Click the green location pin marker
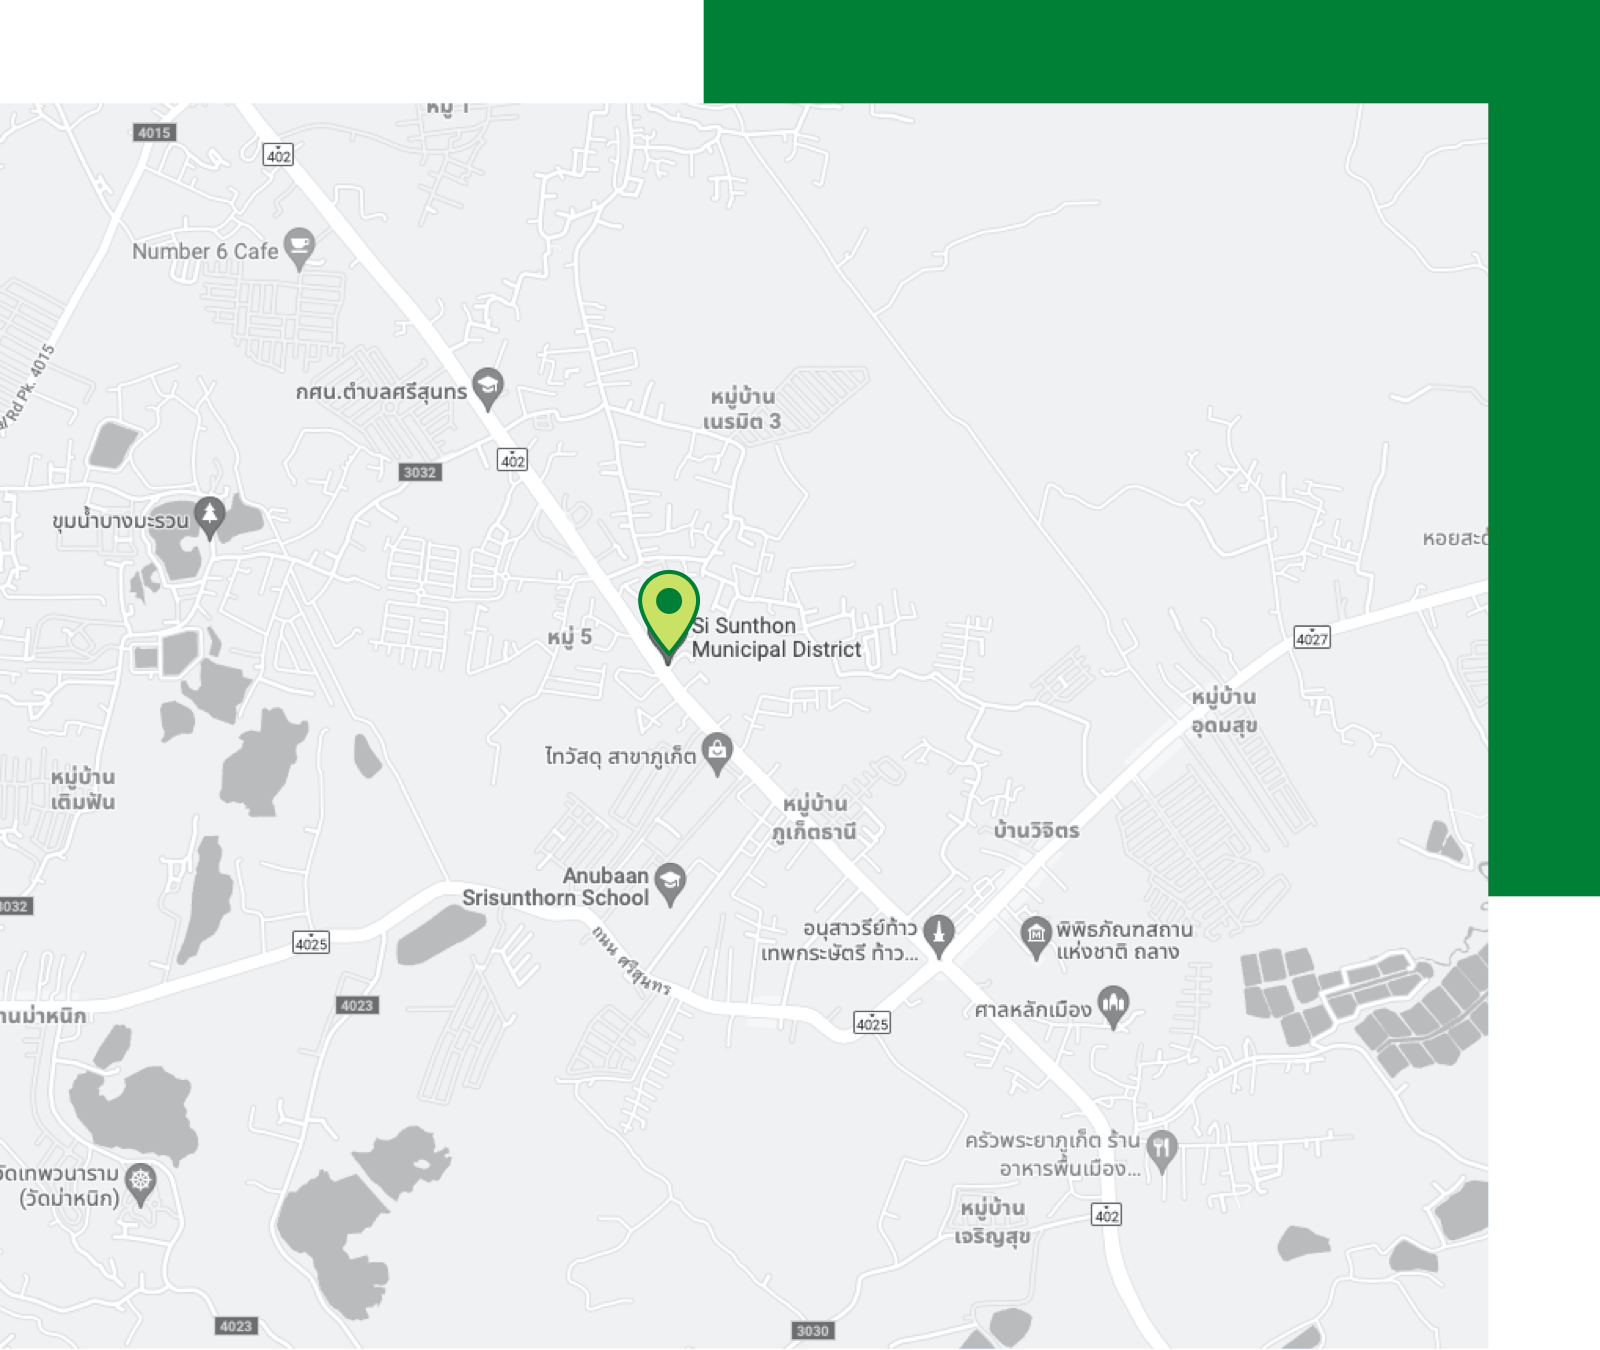The image size is (1600, 1350). (668, 611)
